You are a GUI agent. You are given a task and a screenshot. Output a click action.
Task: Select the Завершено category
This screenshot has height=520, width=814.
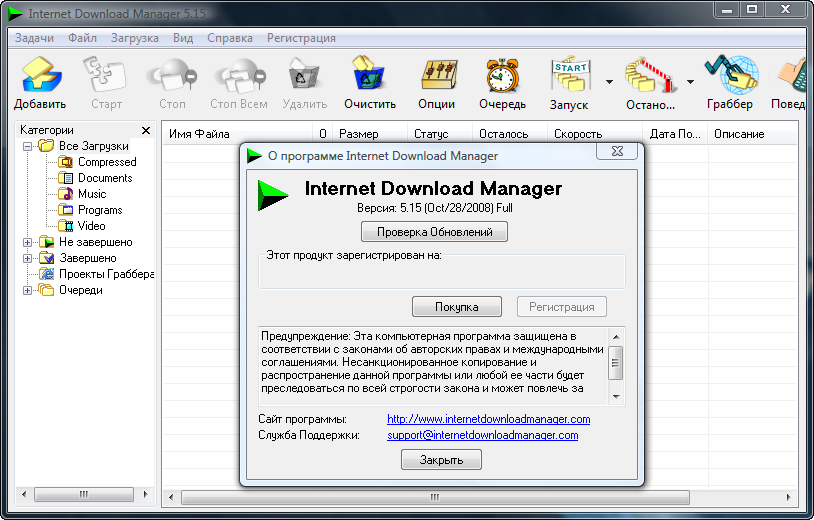pos(88,258)
